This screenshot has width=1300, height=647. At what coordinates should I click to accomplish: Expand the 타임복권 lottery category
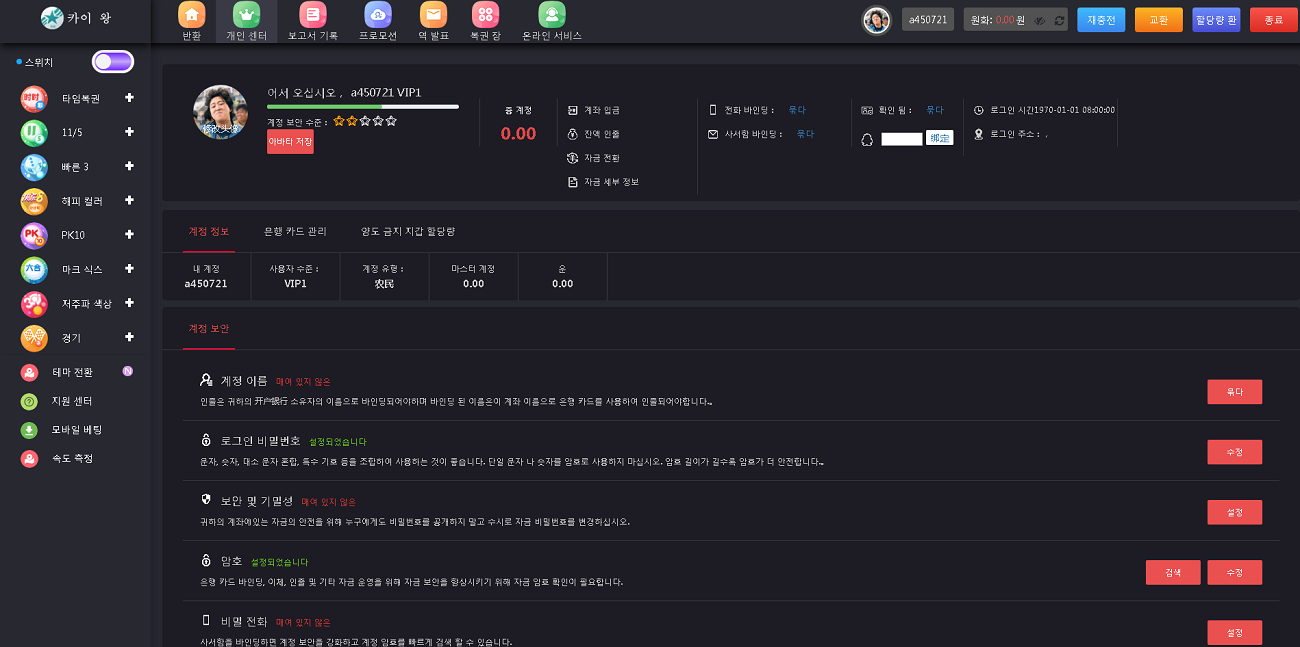pyautogui.click(x=129, y=98)
